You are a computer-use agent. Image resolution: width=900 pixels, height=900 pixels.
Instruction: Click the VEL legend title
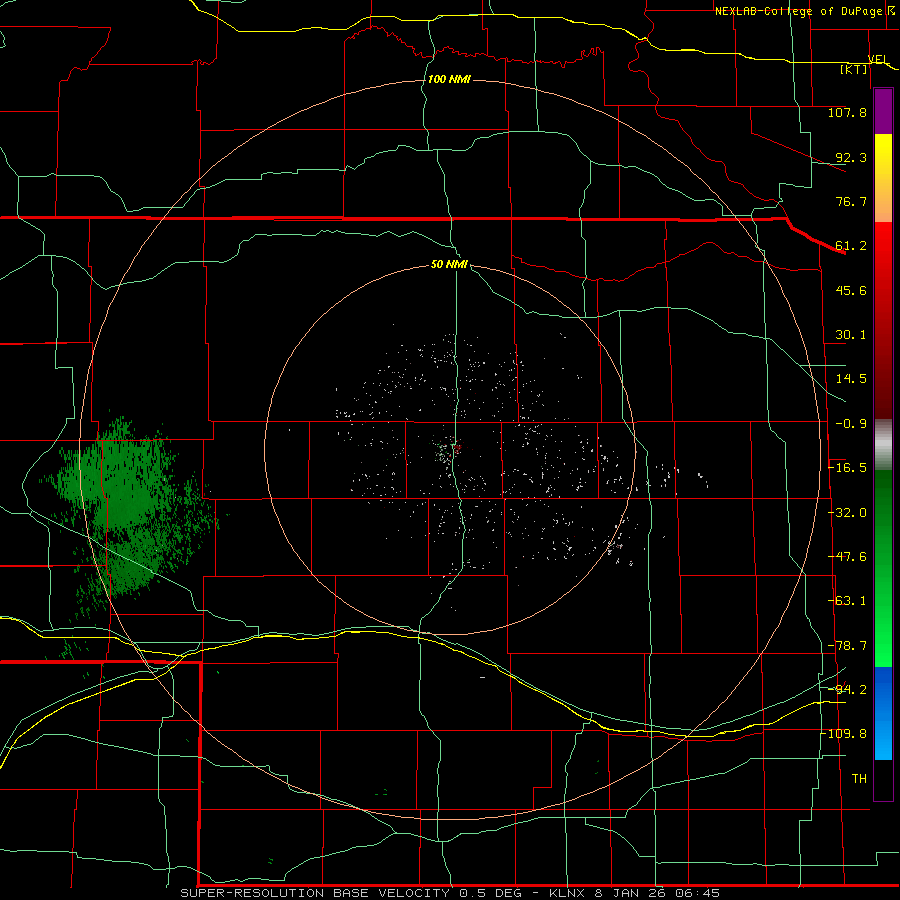pyautogui.click(x=878, y=59)
